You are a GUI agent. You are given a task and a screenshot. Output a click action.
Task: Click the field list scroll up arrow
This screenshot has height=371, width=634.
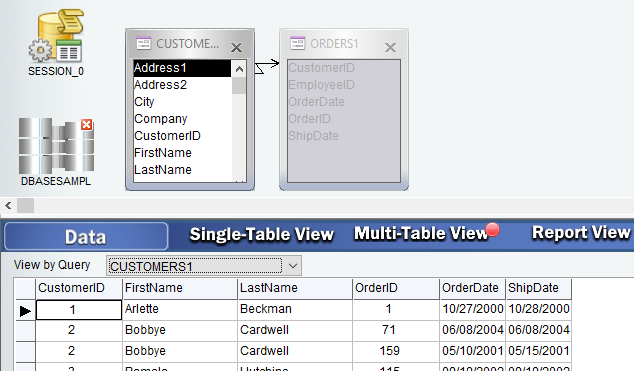point(239,69)
